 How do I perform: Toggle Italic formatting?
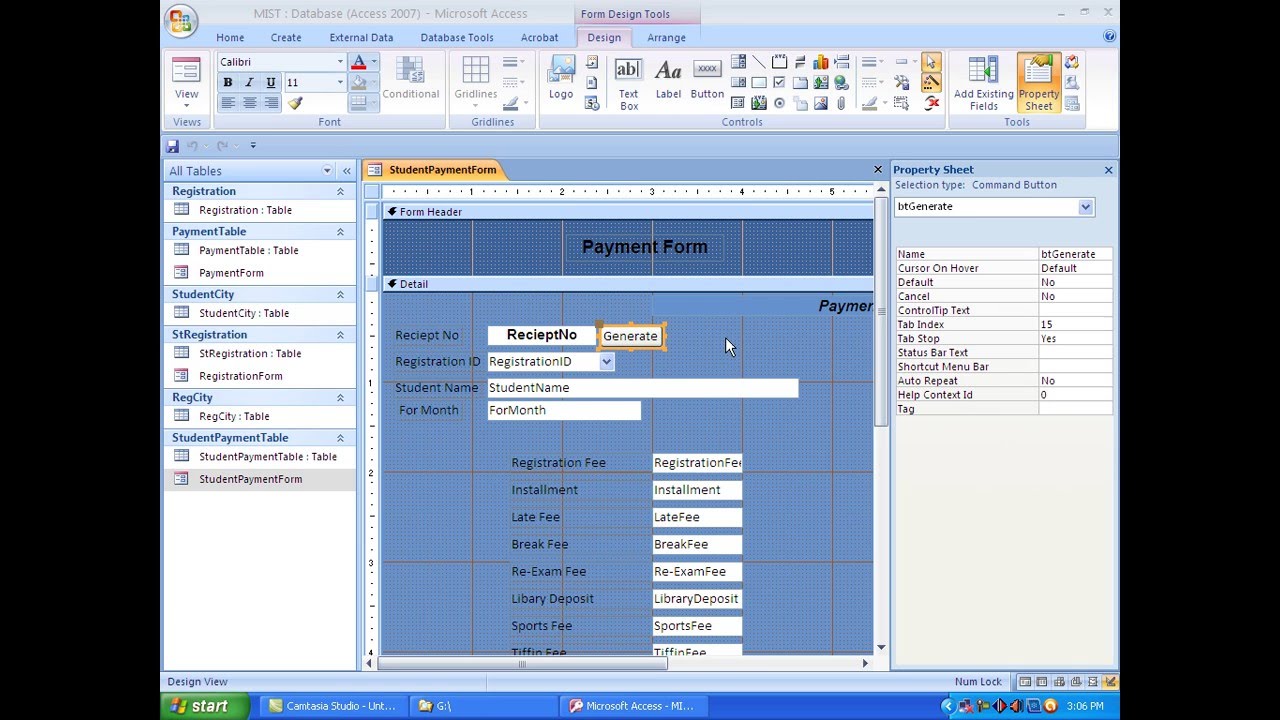tap(249, 82)
